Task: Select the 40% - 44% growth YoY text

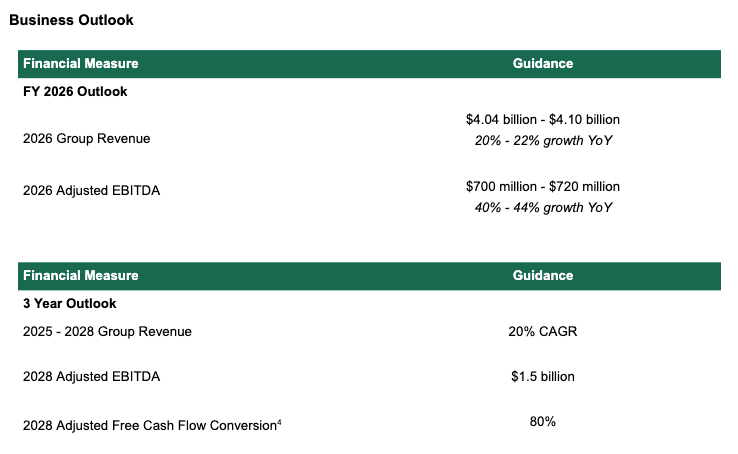Action: (x=543, y=208)
